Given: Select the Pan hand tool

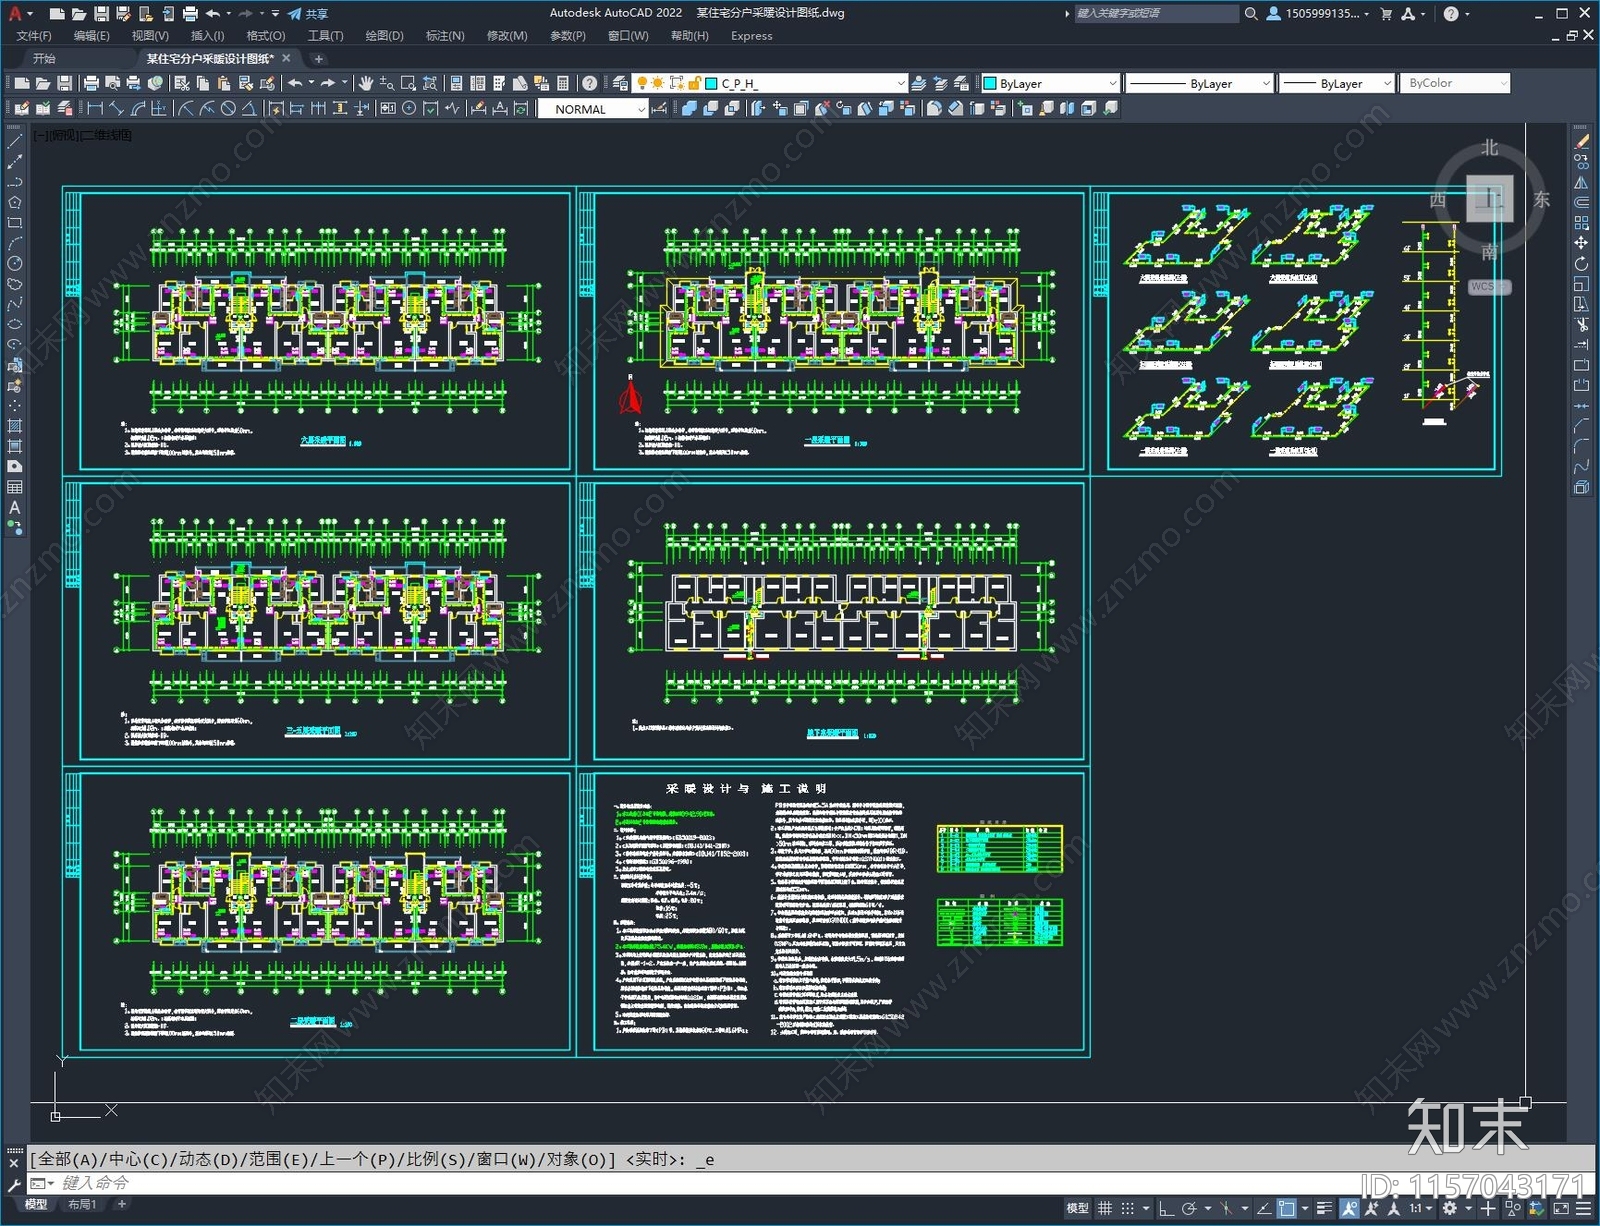Looking at the screenshot, I should click(x=365, y=83).
